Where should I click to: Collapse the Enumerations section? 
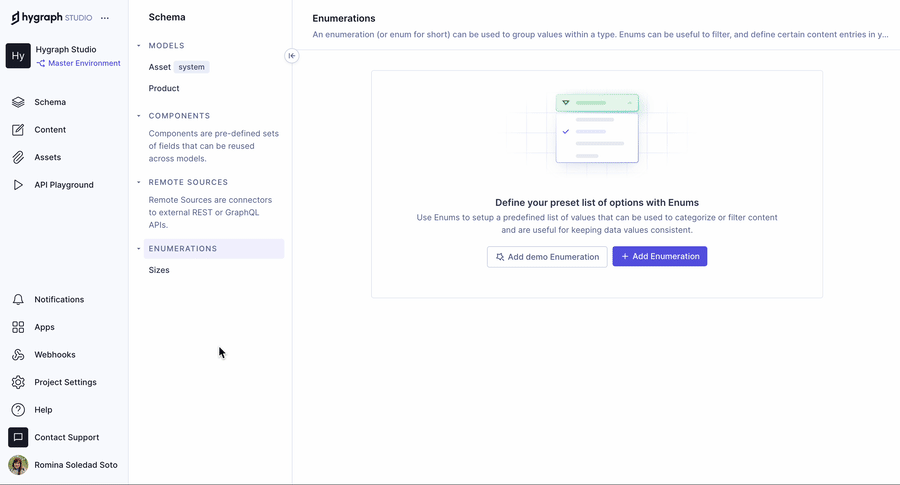click(x=139, y=249)
